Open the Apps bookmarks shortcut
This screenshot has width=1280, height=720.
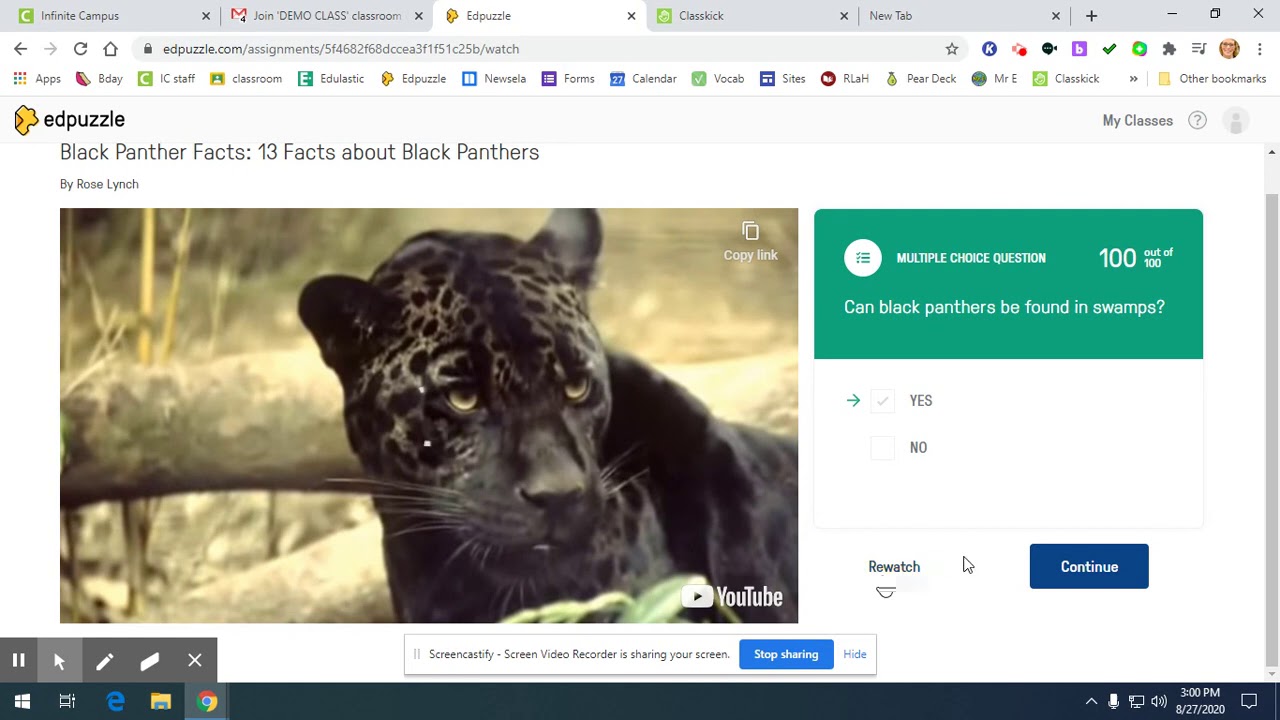point(37,78)
